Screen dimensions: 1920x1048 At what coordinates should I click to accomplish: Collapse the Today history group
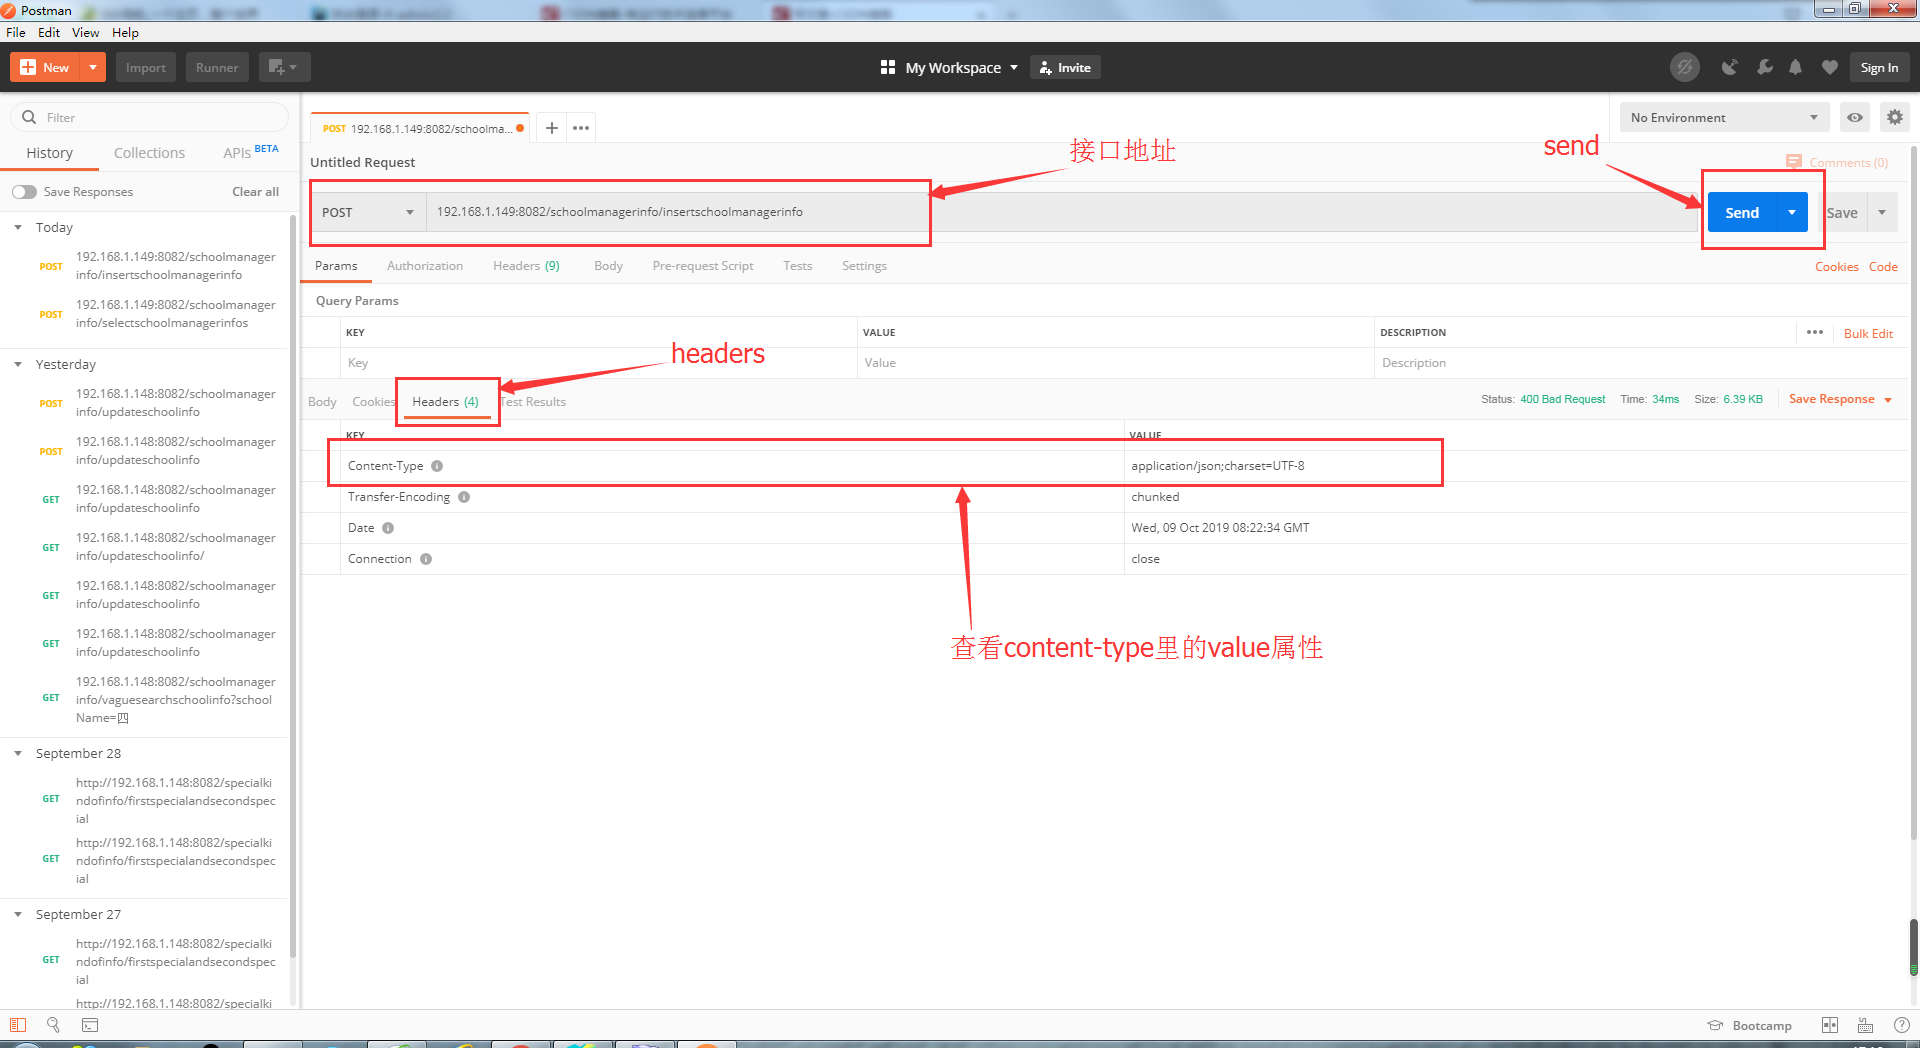[18, 228]
